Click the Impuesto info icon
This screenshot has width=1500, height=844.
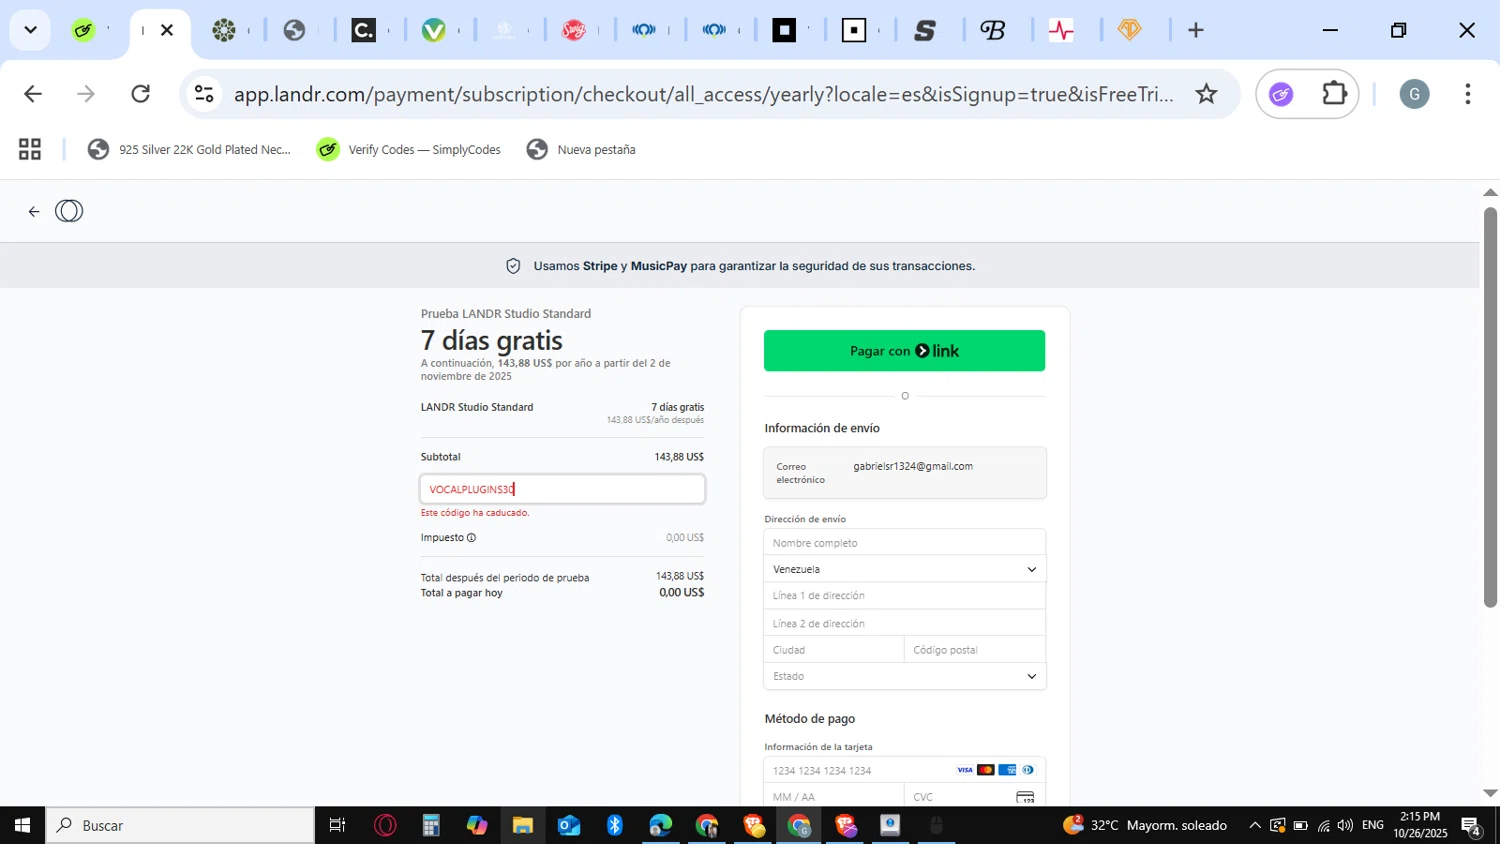[471, 538]
